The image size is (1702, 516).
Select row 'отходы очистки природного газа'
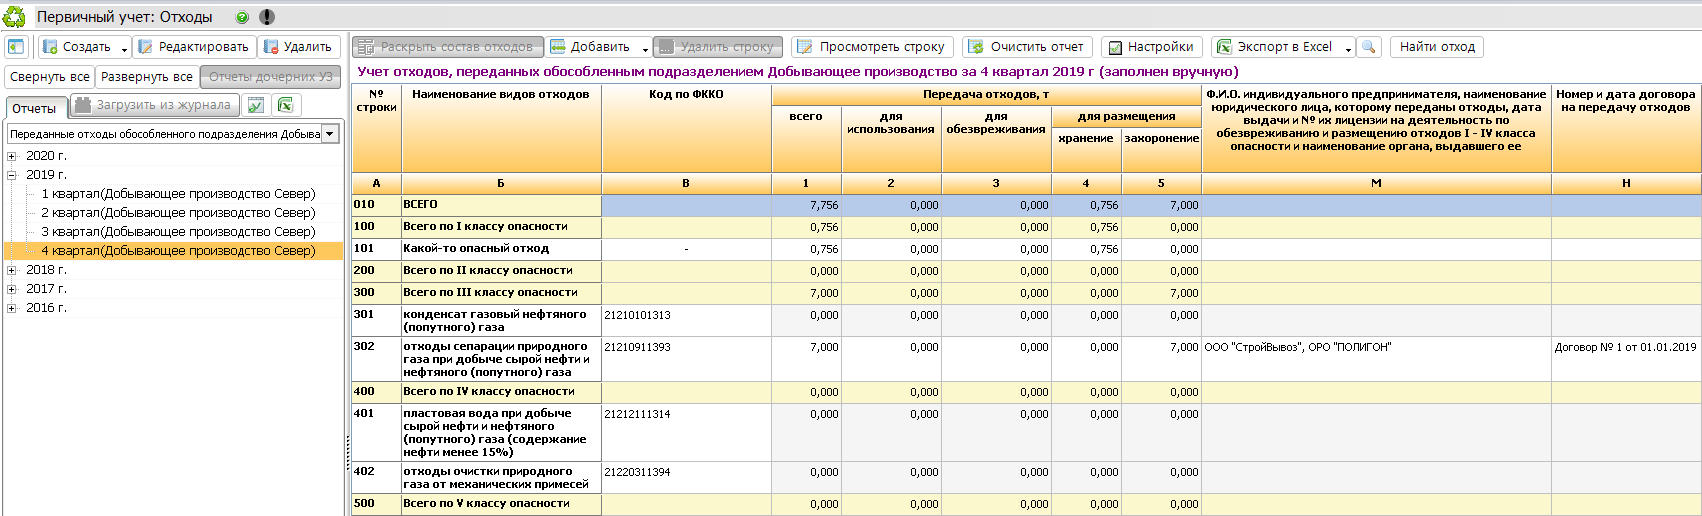[x=1026, y=477]
